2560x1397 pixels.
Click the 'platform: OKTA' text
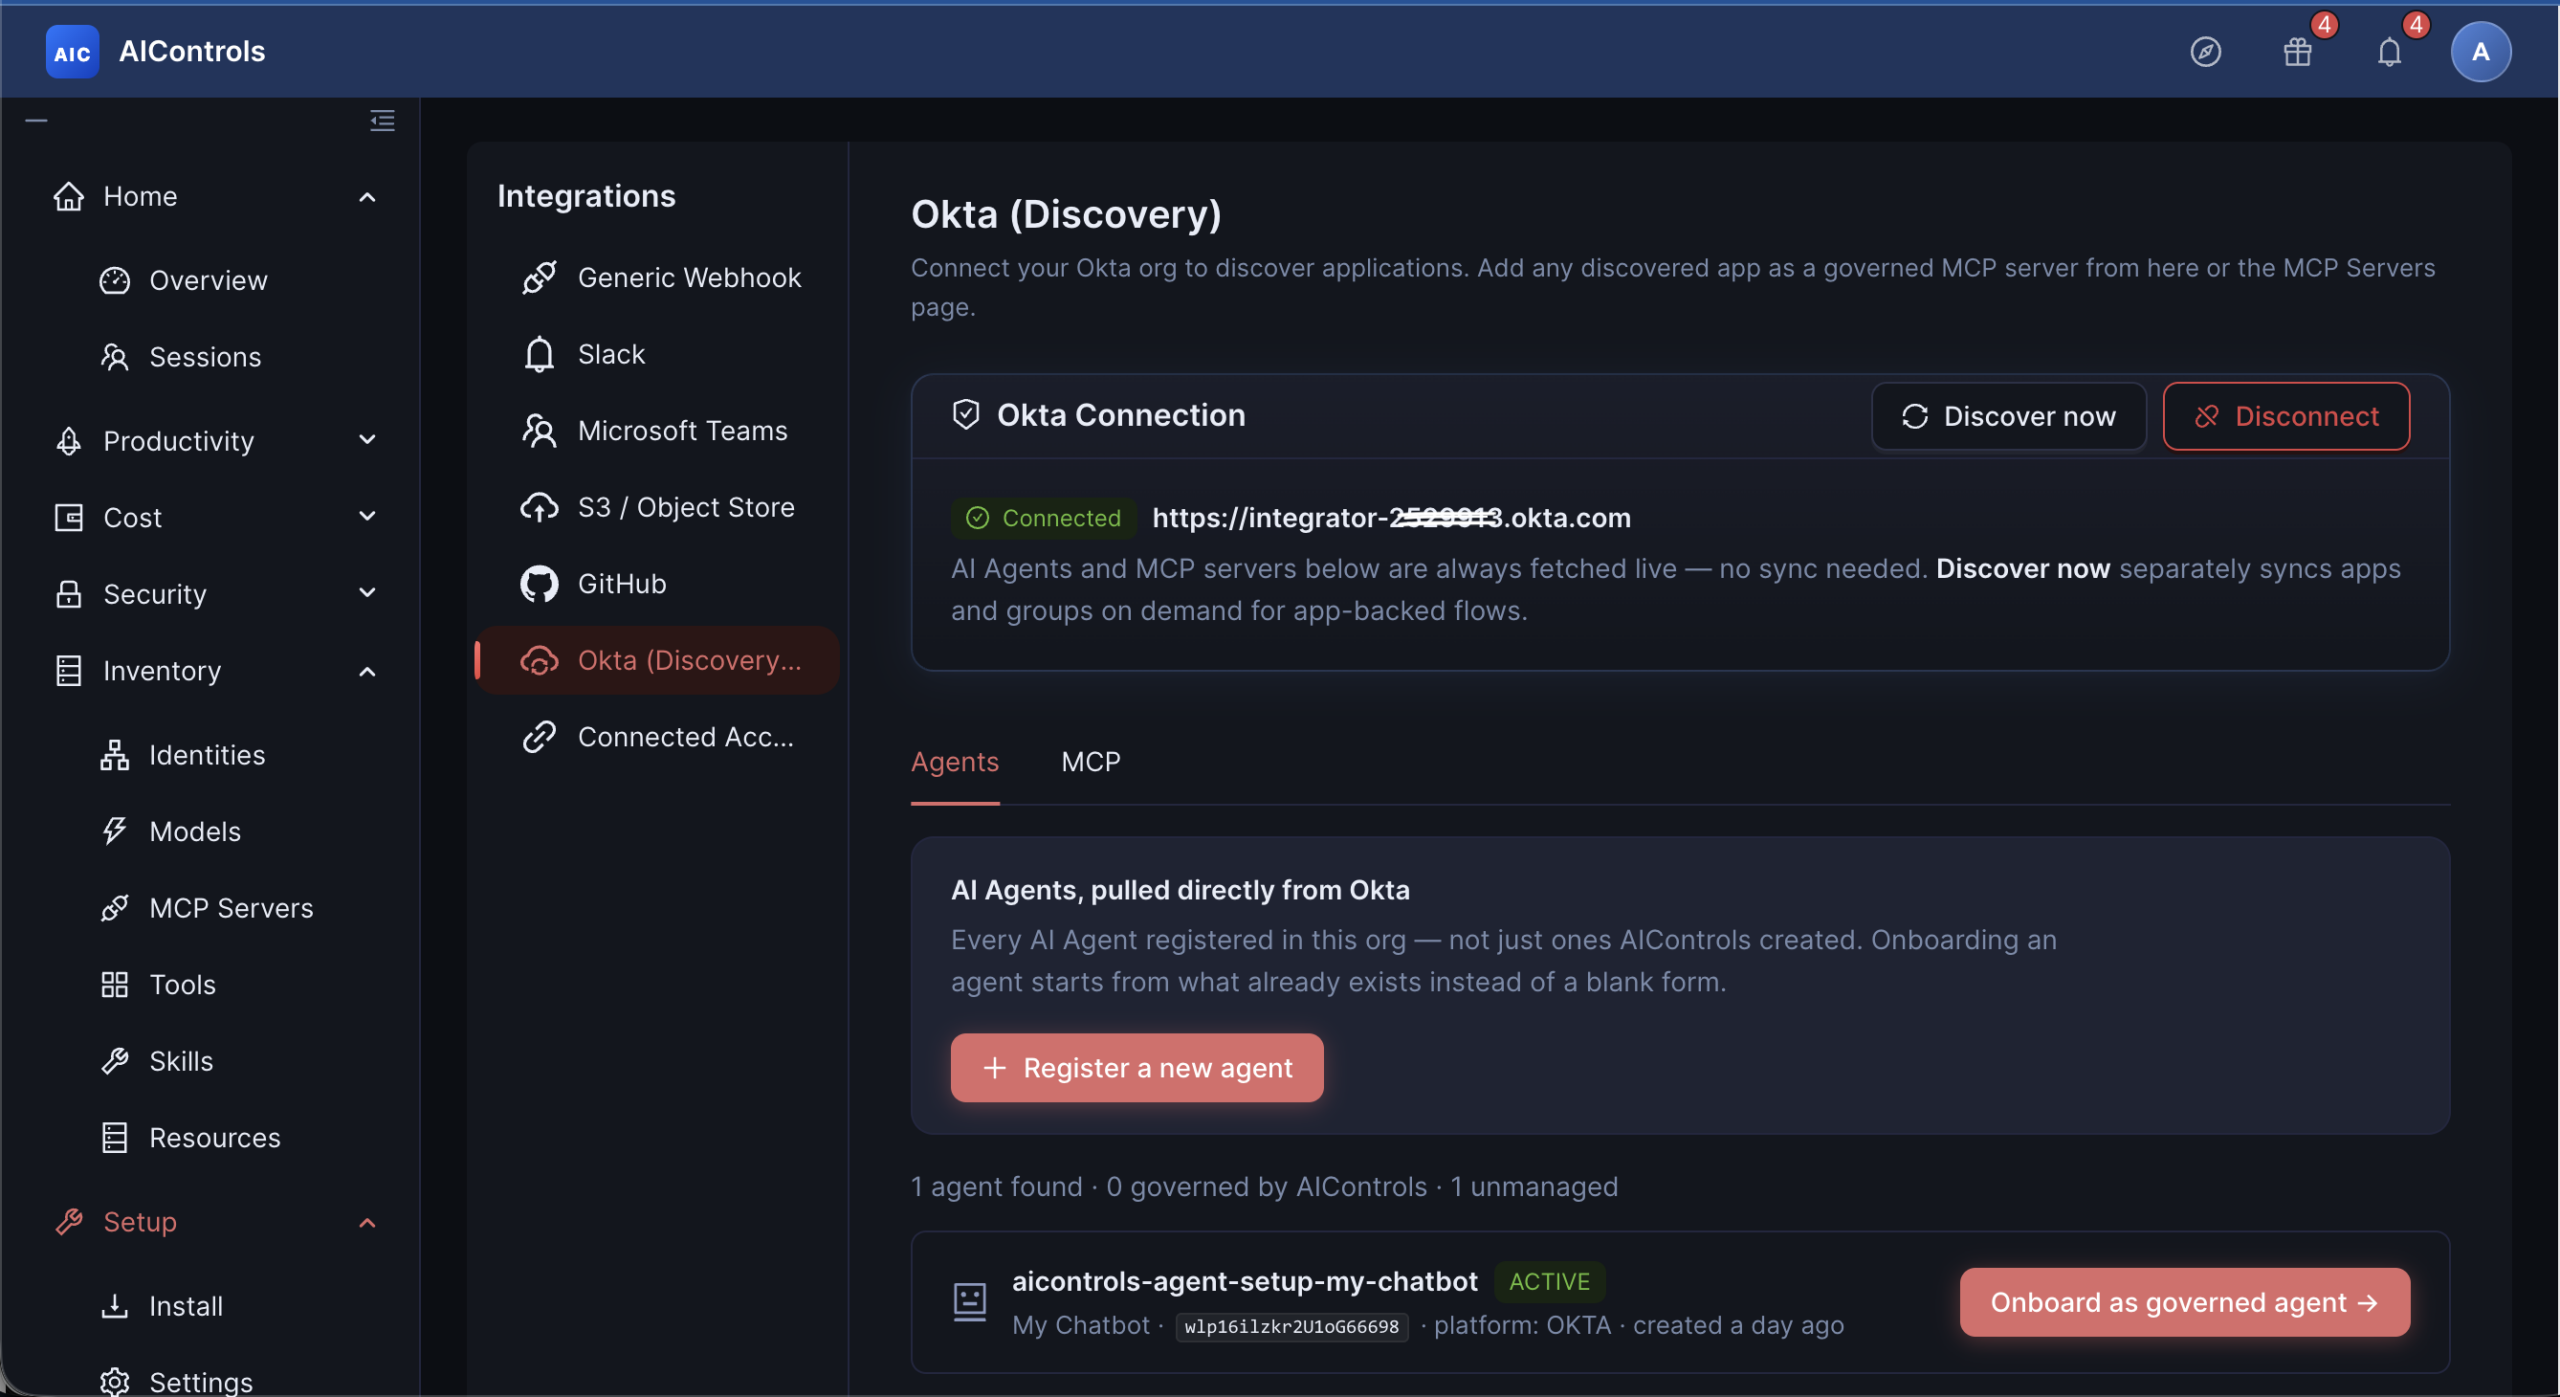click(1522, 1325)
